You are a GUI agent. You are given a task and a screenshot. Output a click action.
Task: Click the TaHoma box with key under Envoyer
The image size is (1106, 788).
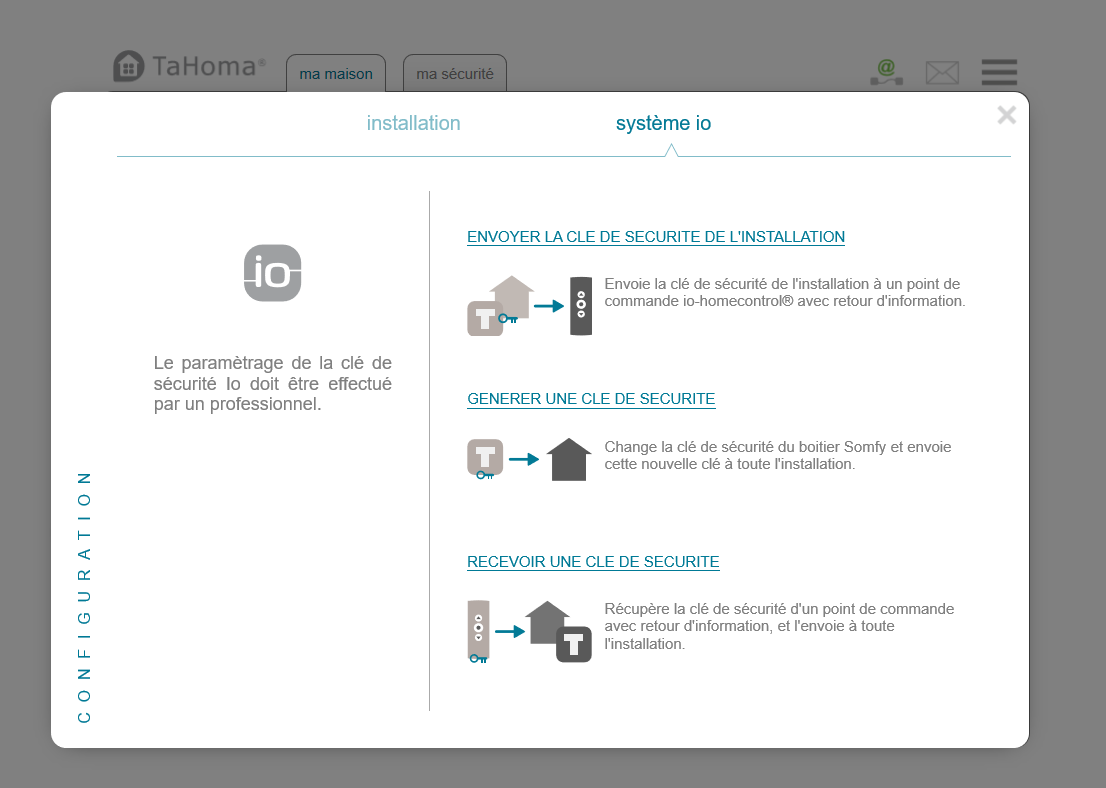[486, 318]
